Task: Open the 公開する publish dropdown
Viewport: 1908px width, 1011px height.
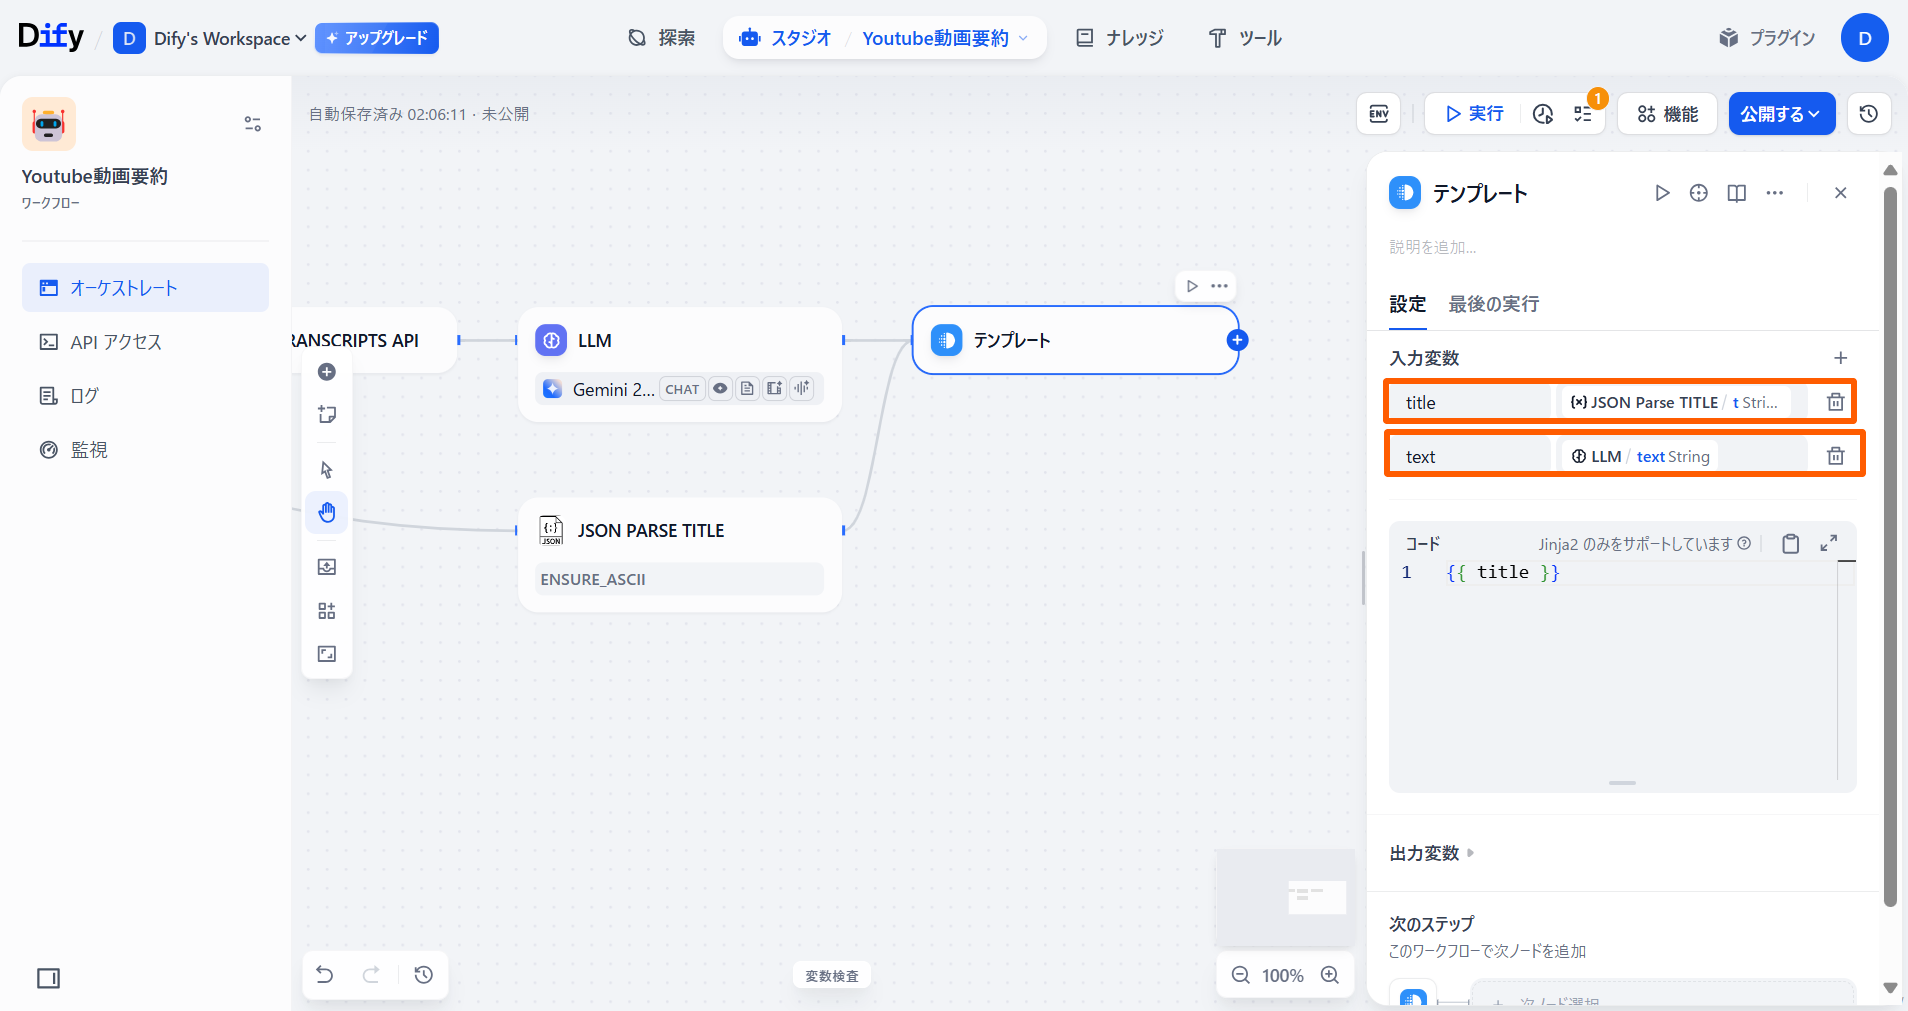Action: (1781, 114)
